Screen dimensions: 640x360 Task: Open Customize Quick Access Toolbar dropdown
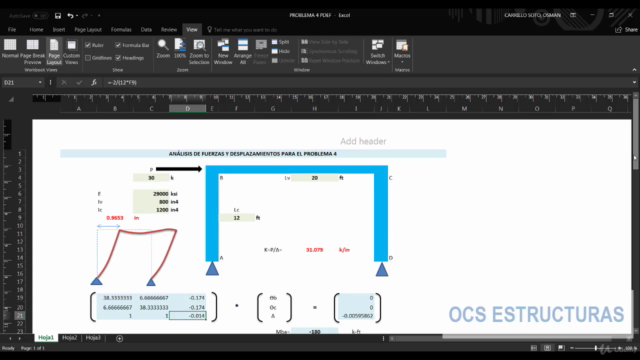click(x=99, y=16)
